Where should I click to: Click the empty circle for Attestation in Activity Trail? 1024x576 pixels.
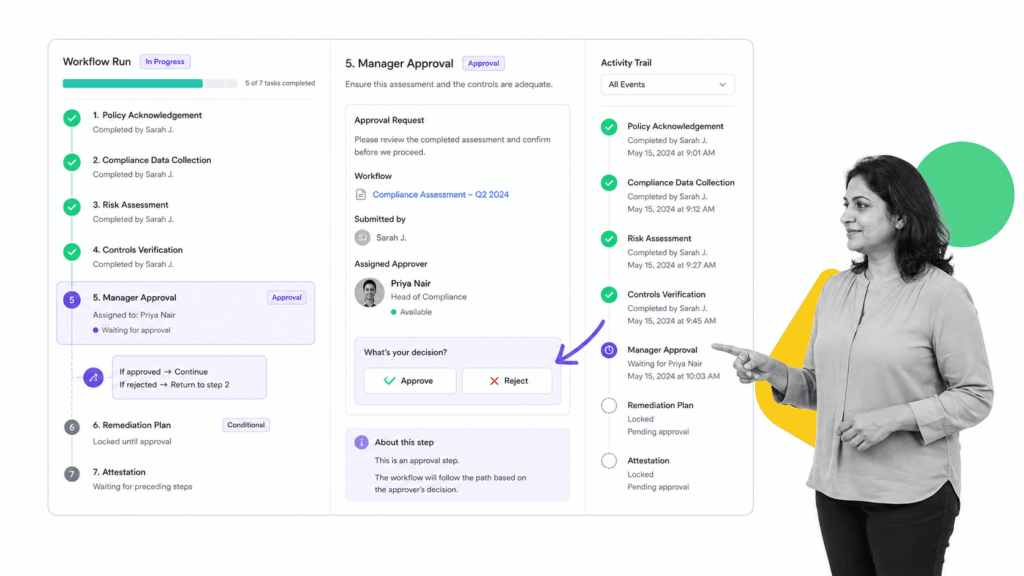click(x=609, y=461)
